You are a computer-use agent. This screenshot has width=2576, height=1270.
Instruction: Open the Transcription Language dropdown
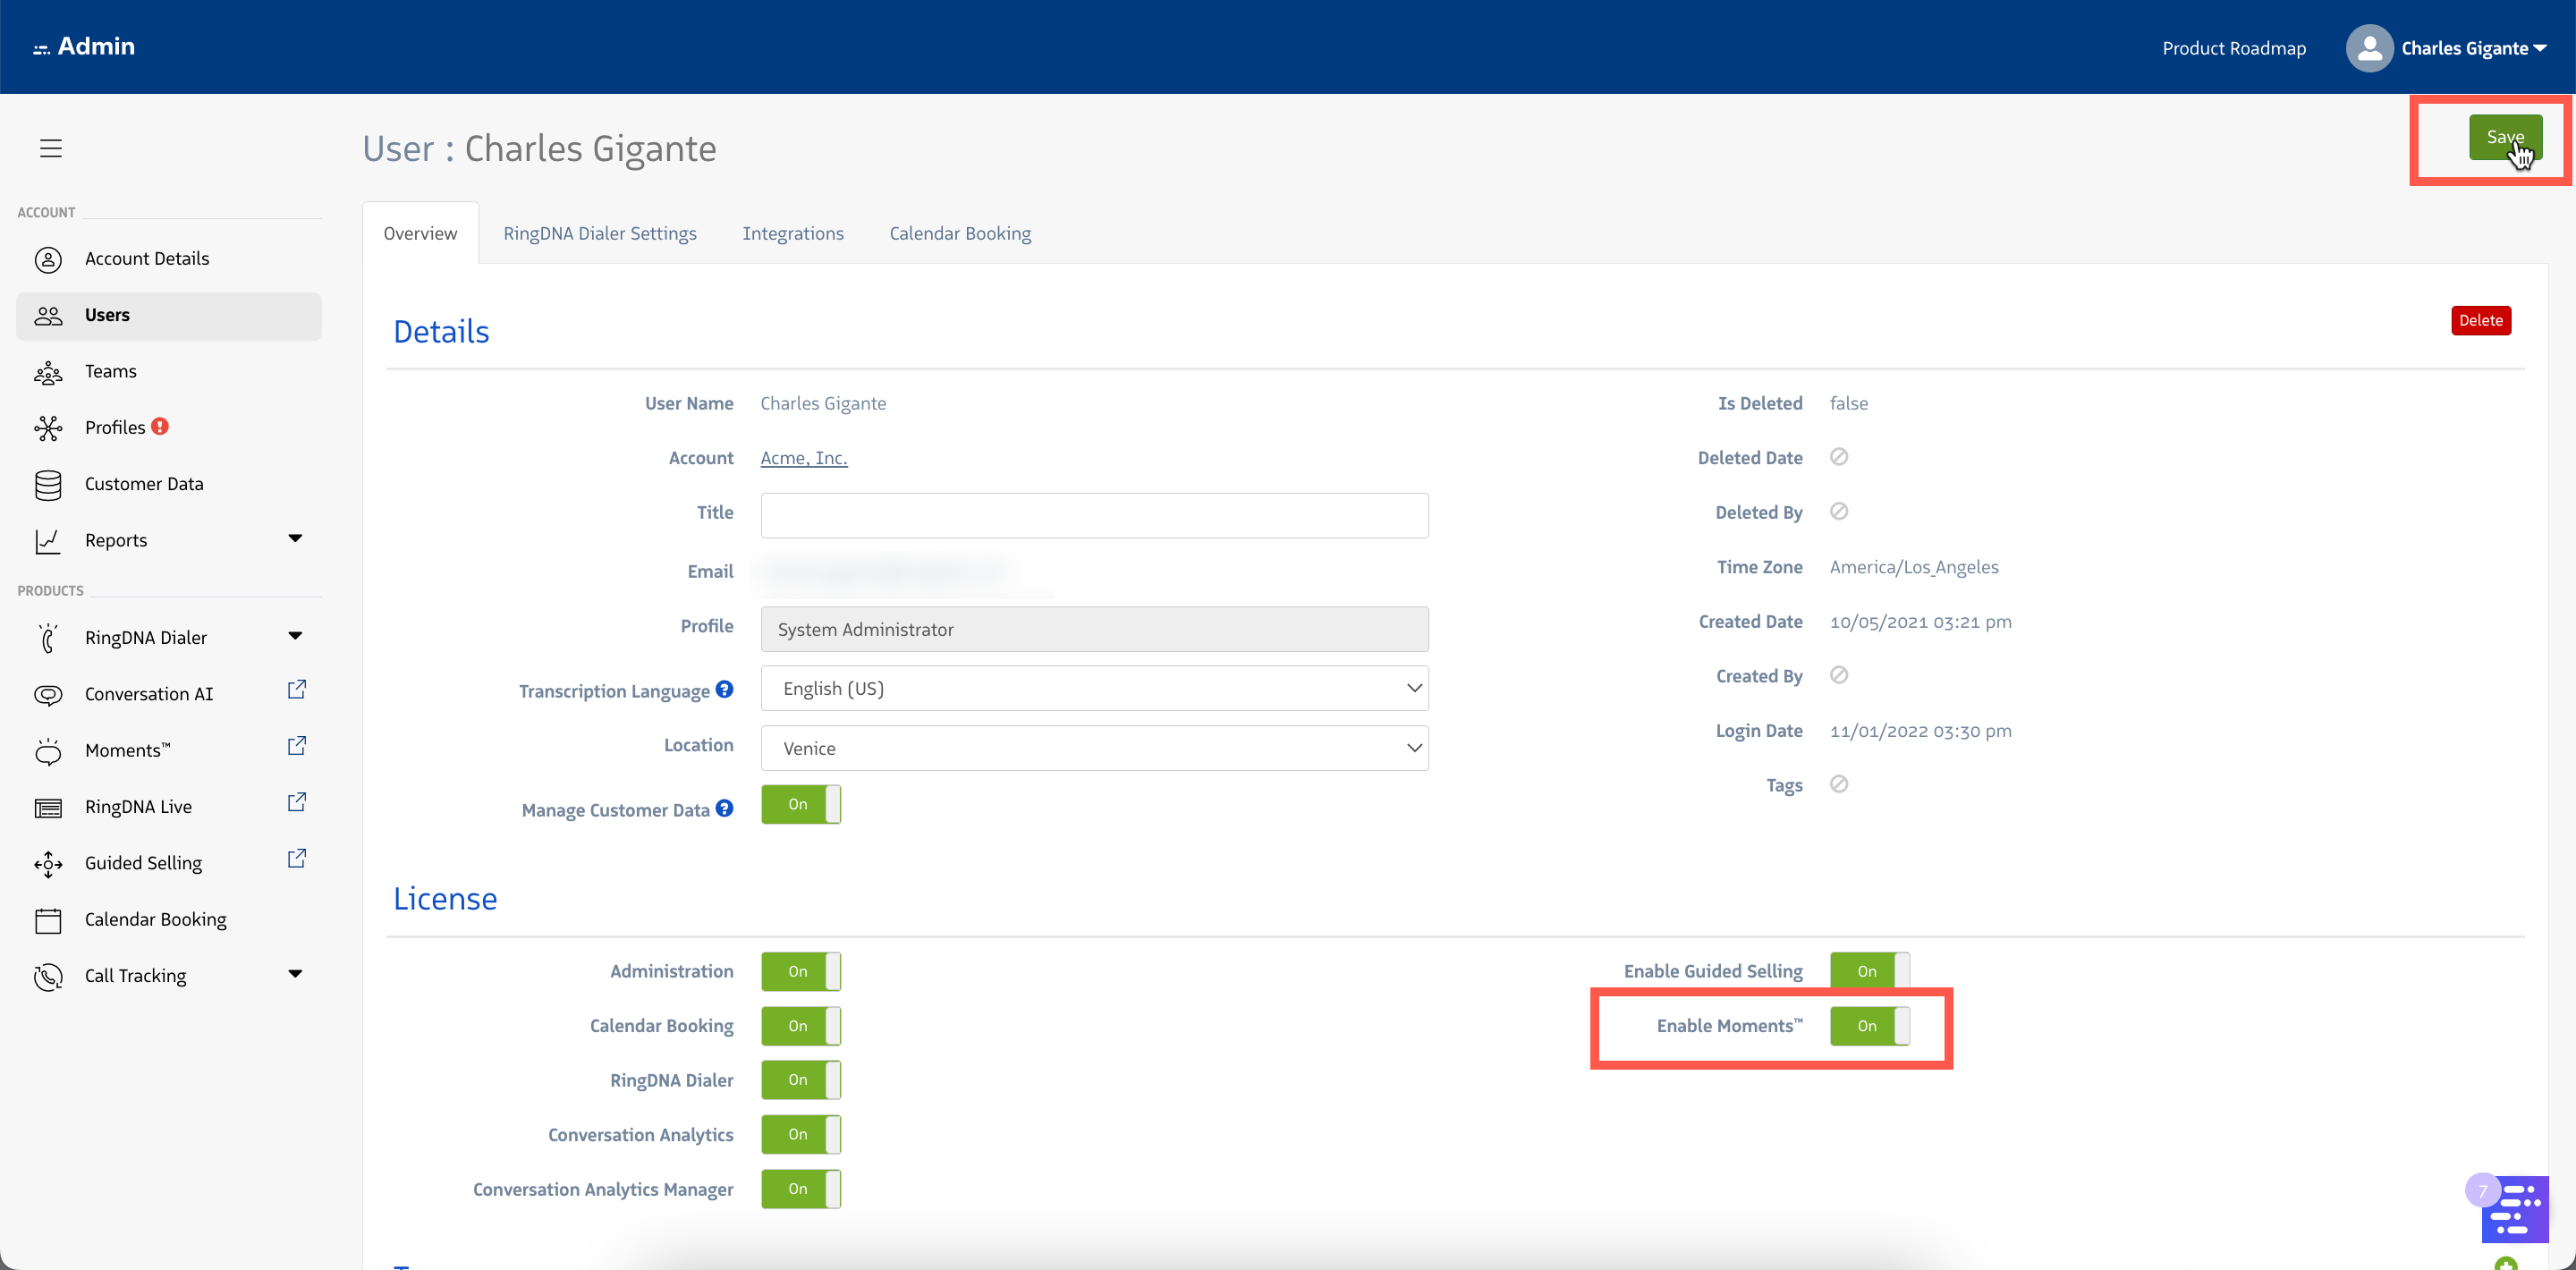tap(1094, 688)
